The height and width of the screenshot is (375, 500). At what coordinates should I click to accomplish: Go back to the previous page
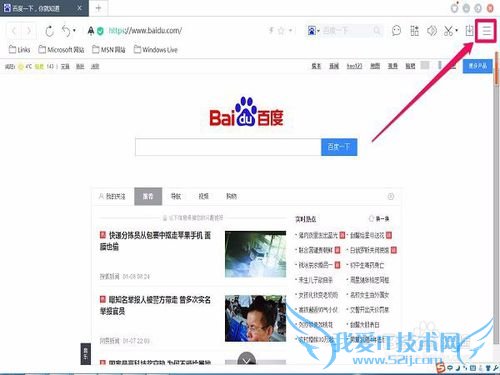pyautogui.click(x=14, y=31)
